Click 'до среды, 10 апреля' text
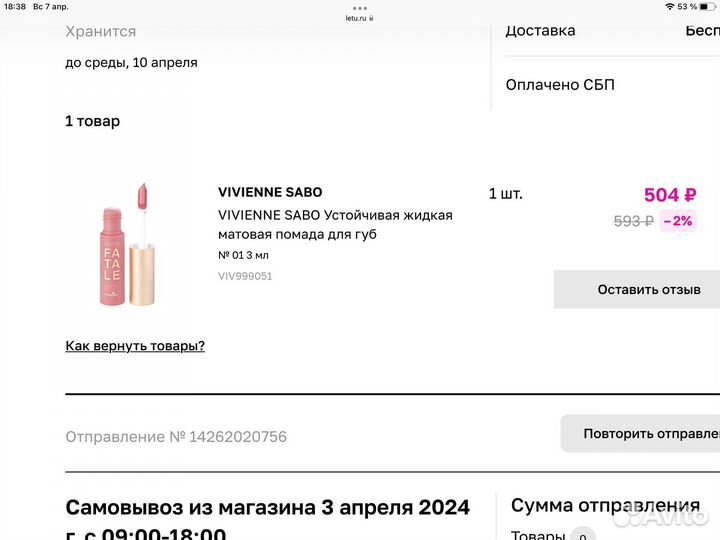This screenshot has height=540, width=720. pos(131,63)
